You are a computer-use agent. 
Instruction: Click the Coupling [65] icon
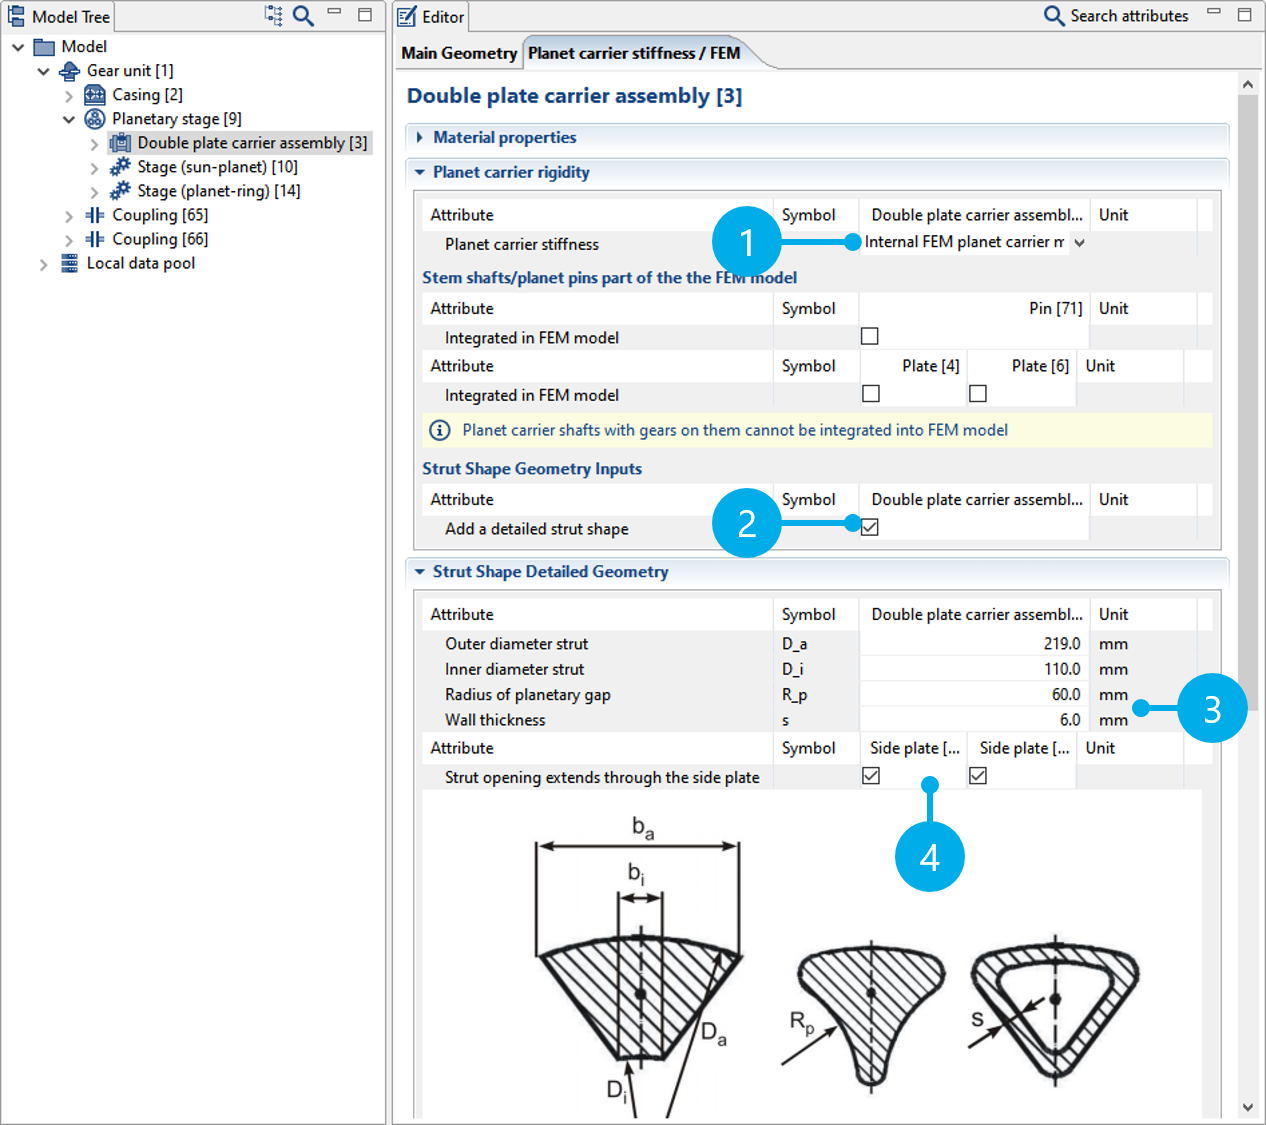click(95, 215)
